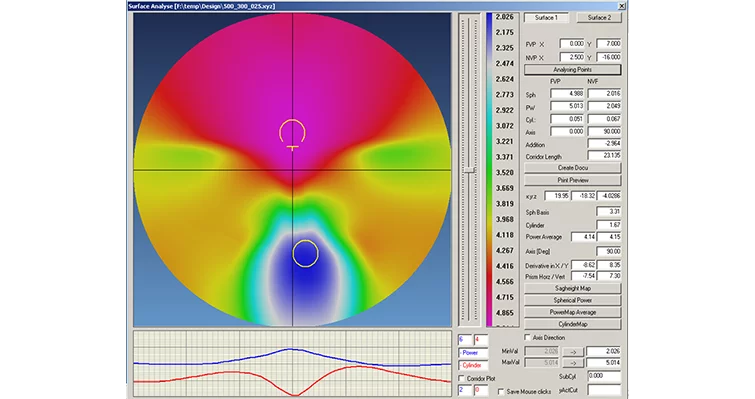
Task: Click the empty yActCut field
Action: pyautogui.click(x=604, y=390)
